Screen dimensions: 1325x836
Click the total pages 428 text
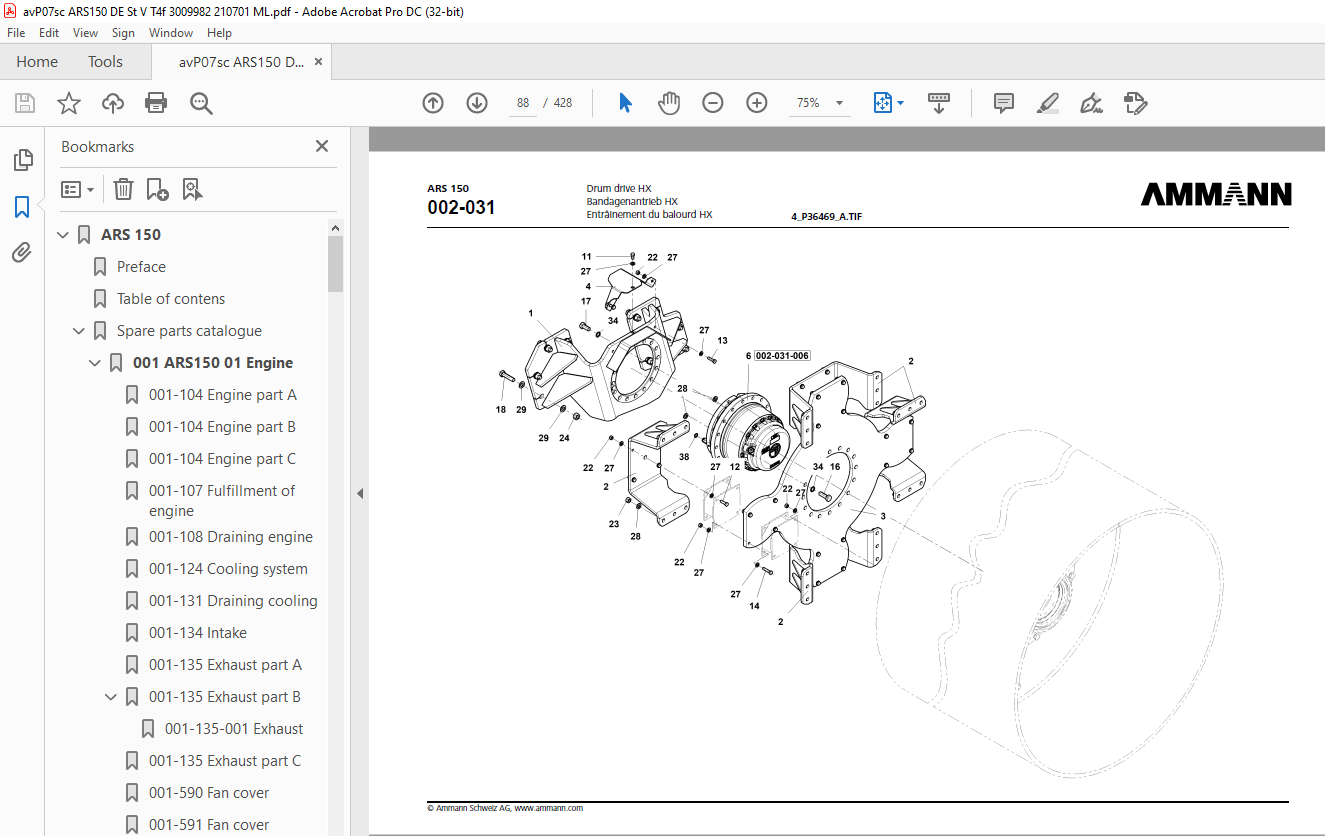coord(563,103)
